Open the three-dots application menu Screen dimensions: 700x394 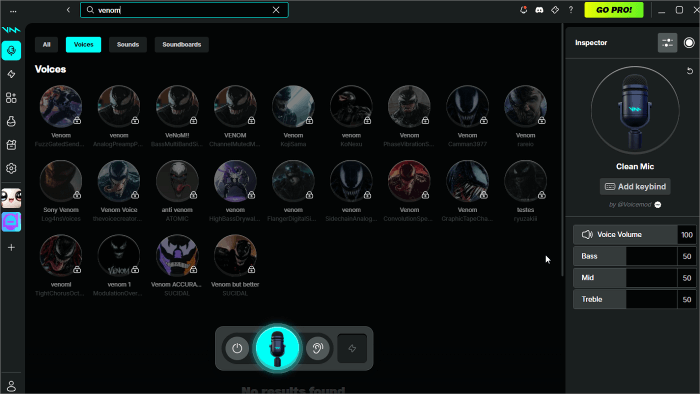13,10
